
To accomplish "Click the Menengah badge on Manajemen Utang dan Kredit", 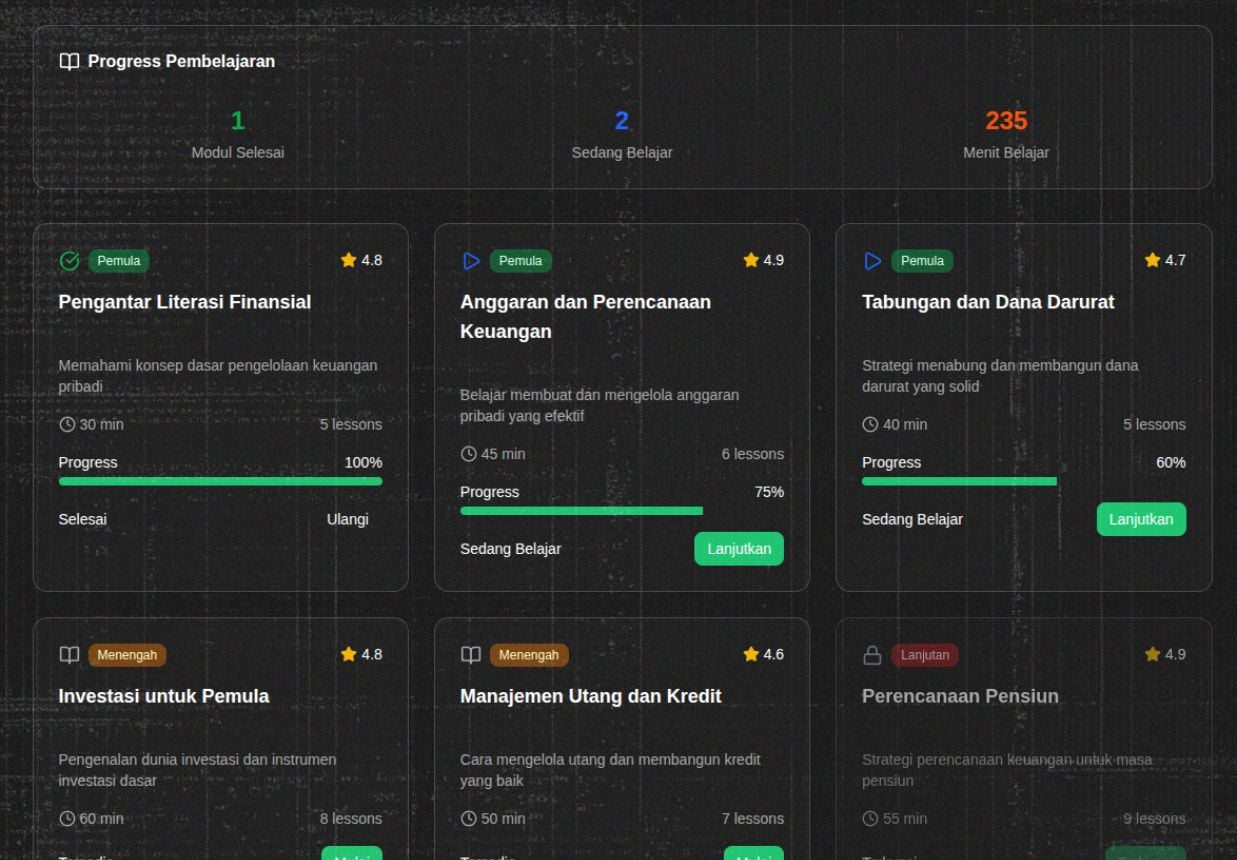I will pos(530,655).
